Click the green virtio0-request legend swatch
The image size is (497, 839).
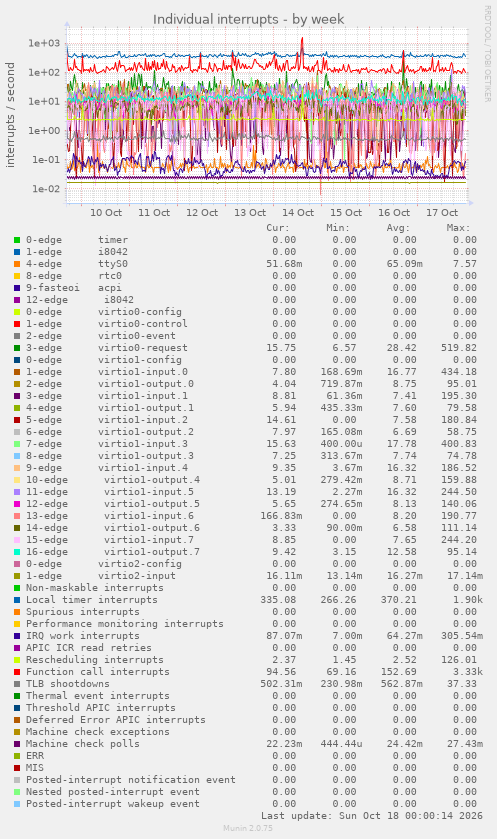click(17, 348)
